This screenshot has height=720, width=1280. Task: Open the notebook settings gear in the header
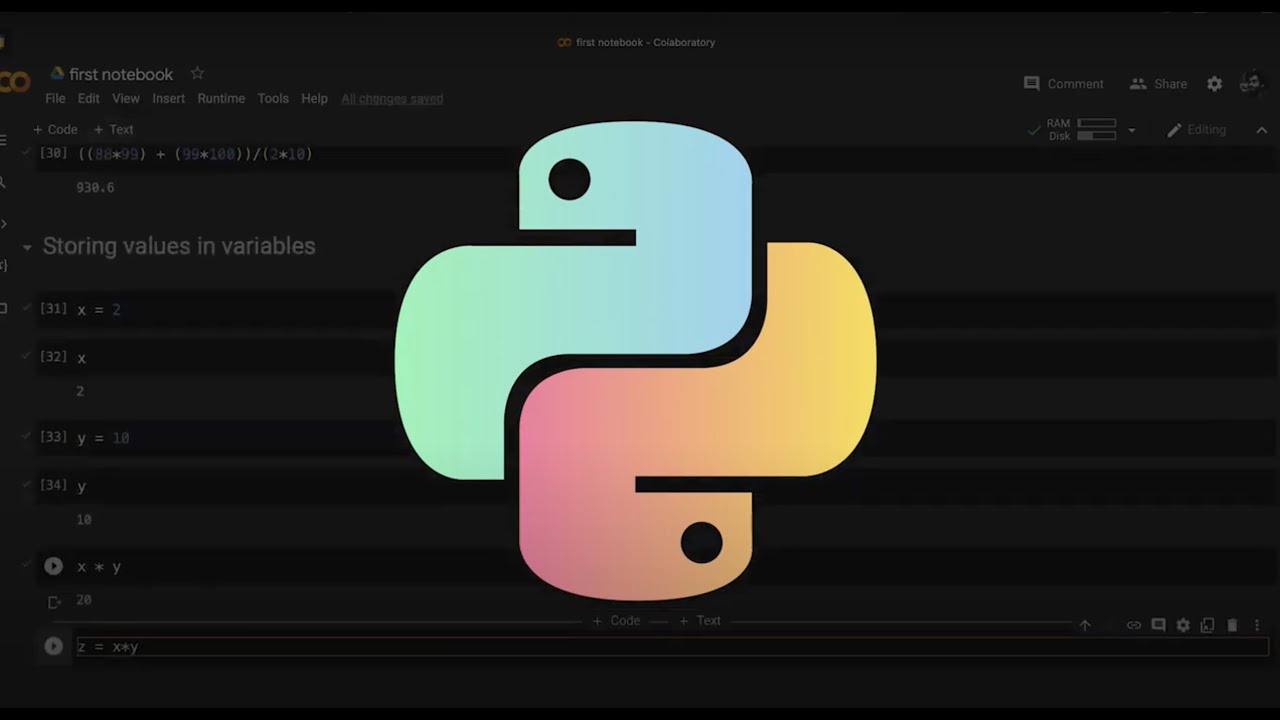coord(1214,84)
